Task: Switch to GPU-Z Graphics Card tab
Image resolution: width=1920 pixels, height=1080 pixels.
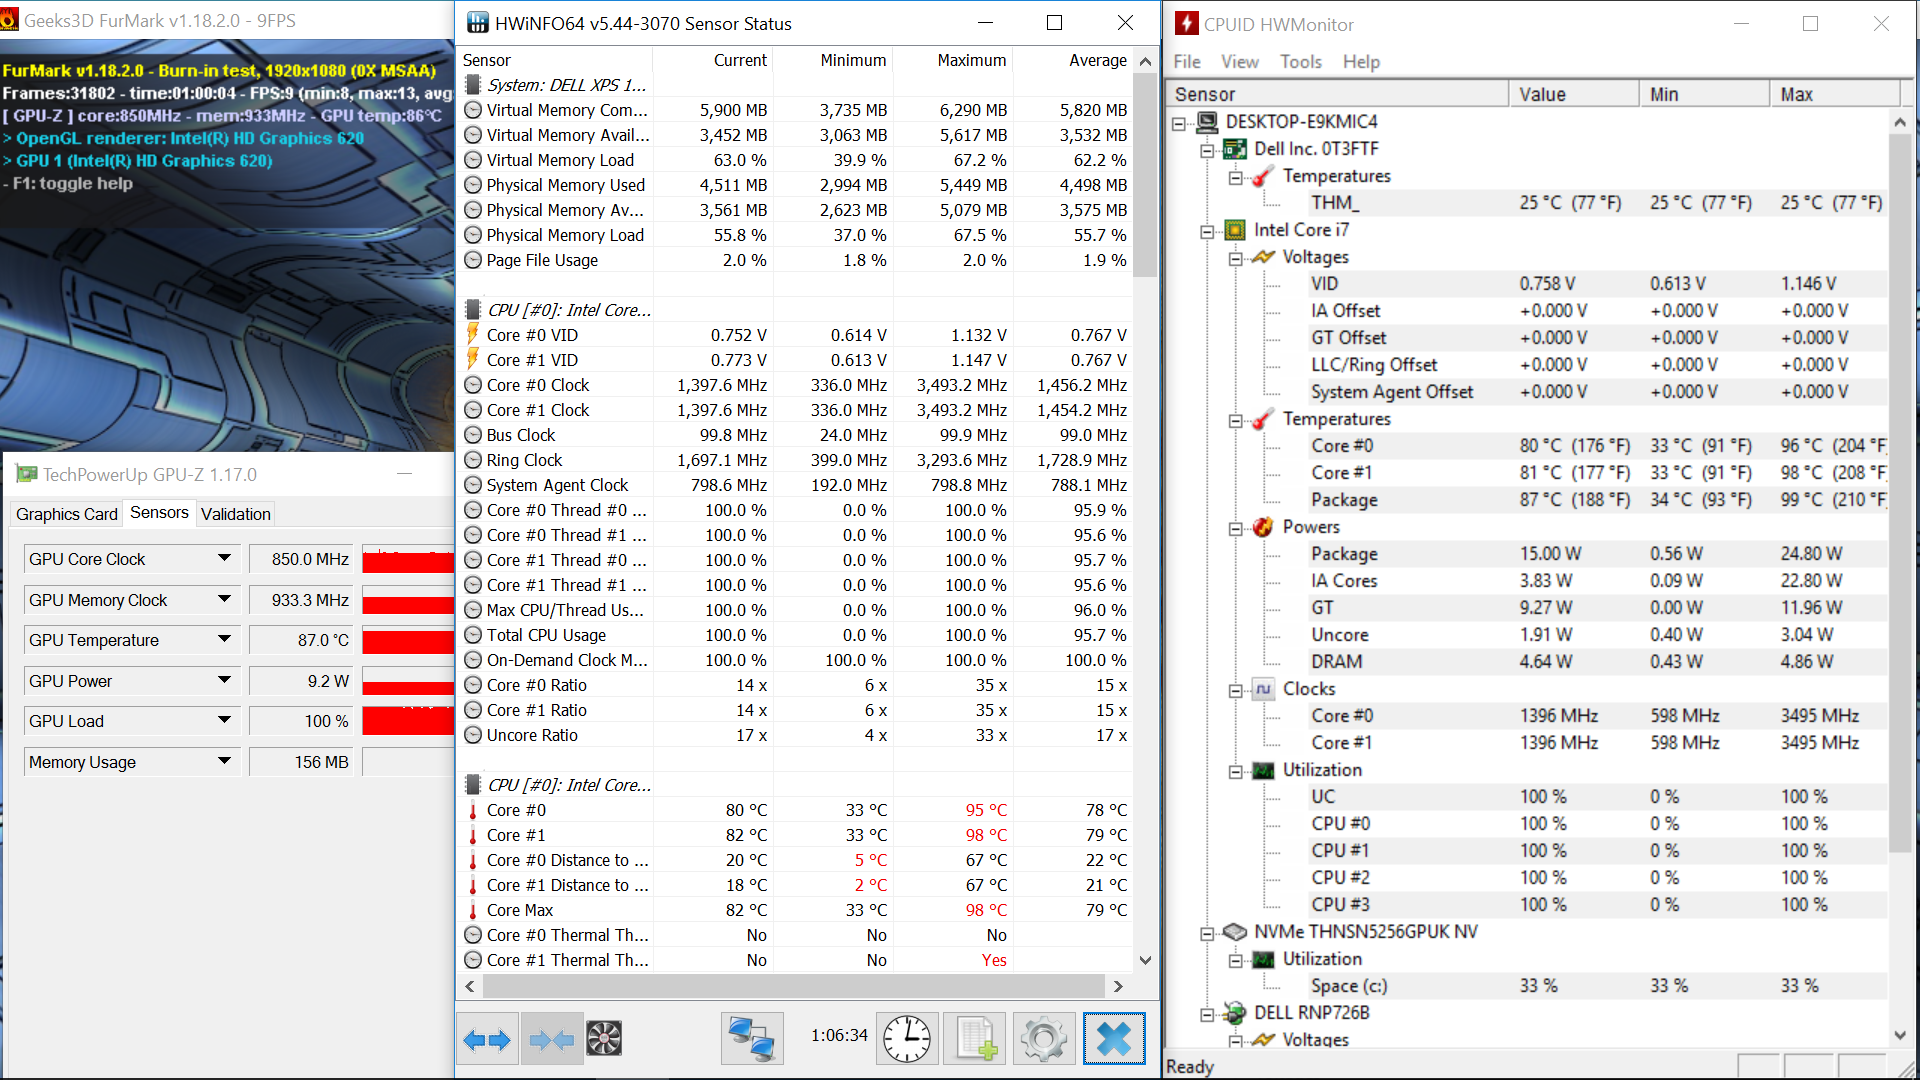Action: (x=66, y=514)
